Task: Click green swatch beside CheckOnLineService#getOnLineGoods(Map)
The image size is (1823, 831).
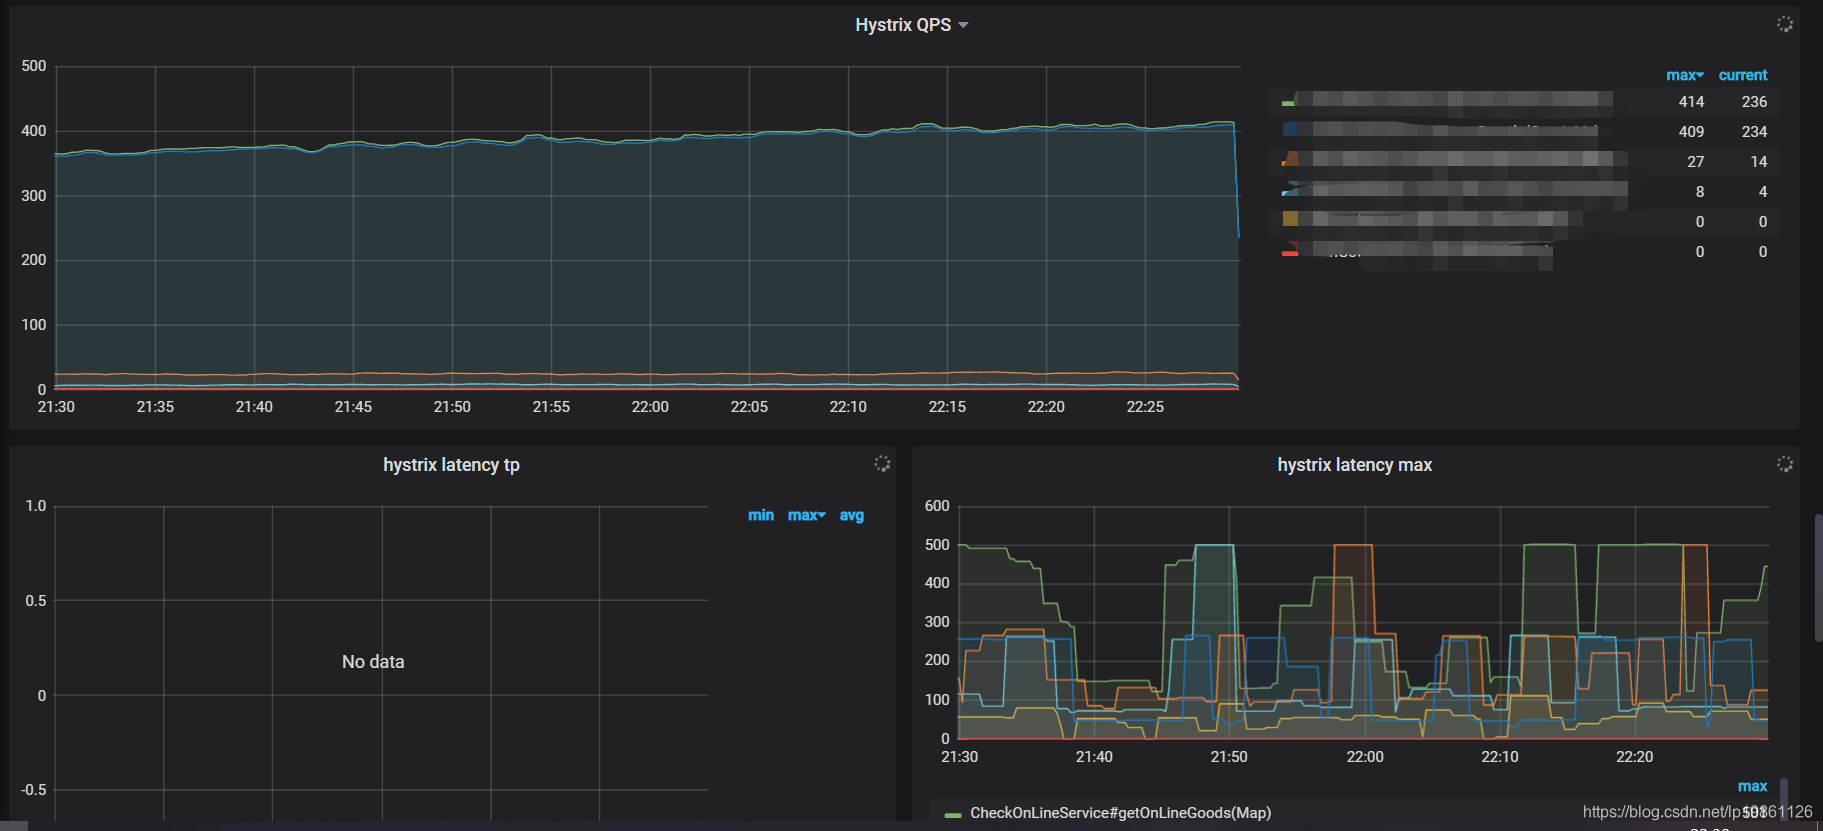Action: tap(953, 815)
